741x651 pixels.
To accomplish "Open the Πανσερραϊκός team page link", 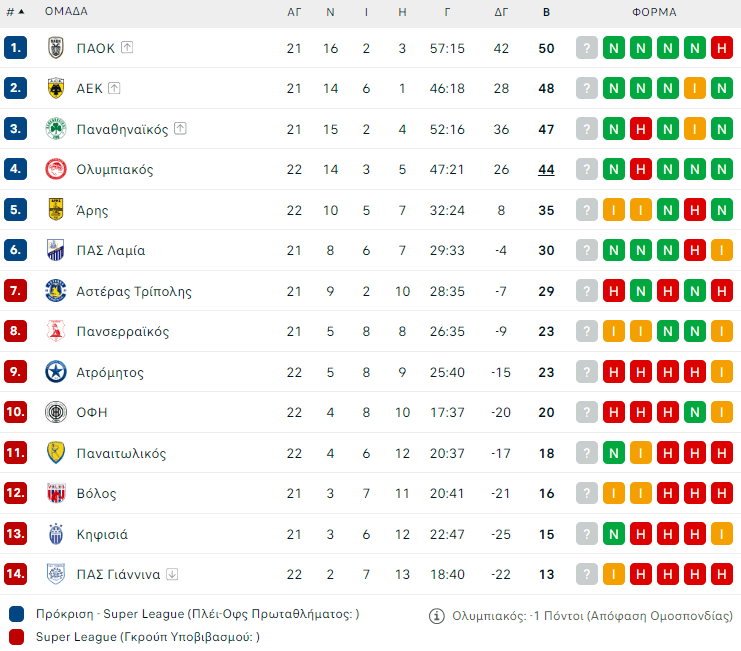I will [123, 331].
